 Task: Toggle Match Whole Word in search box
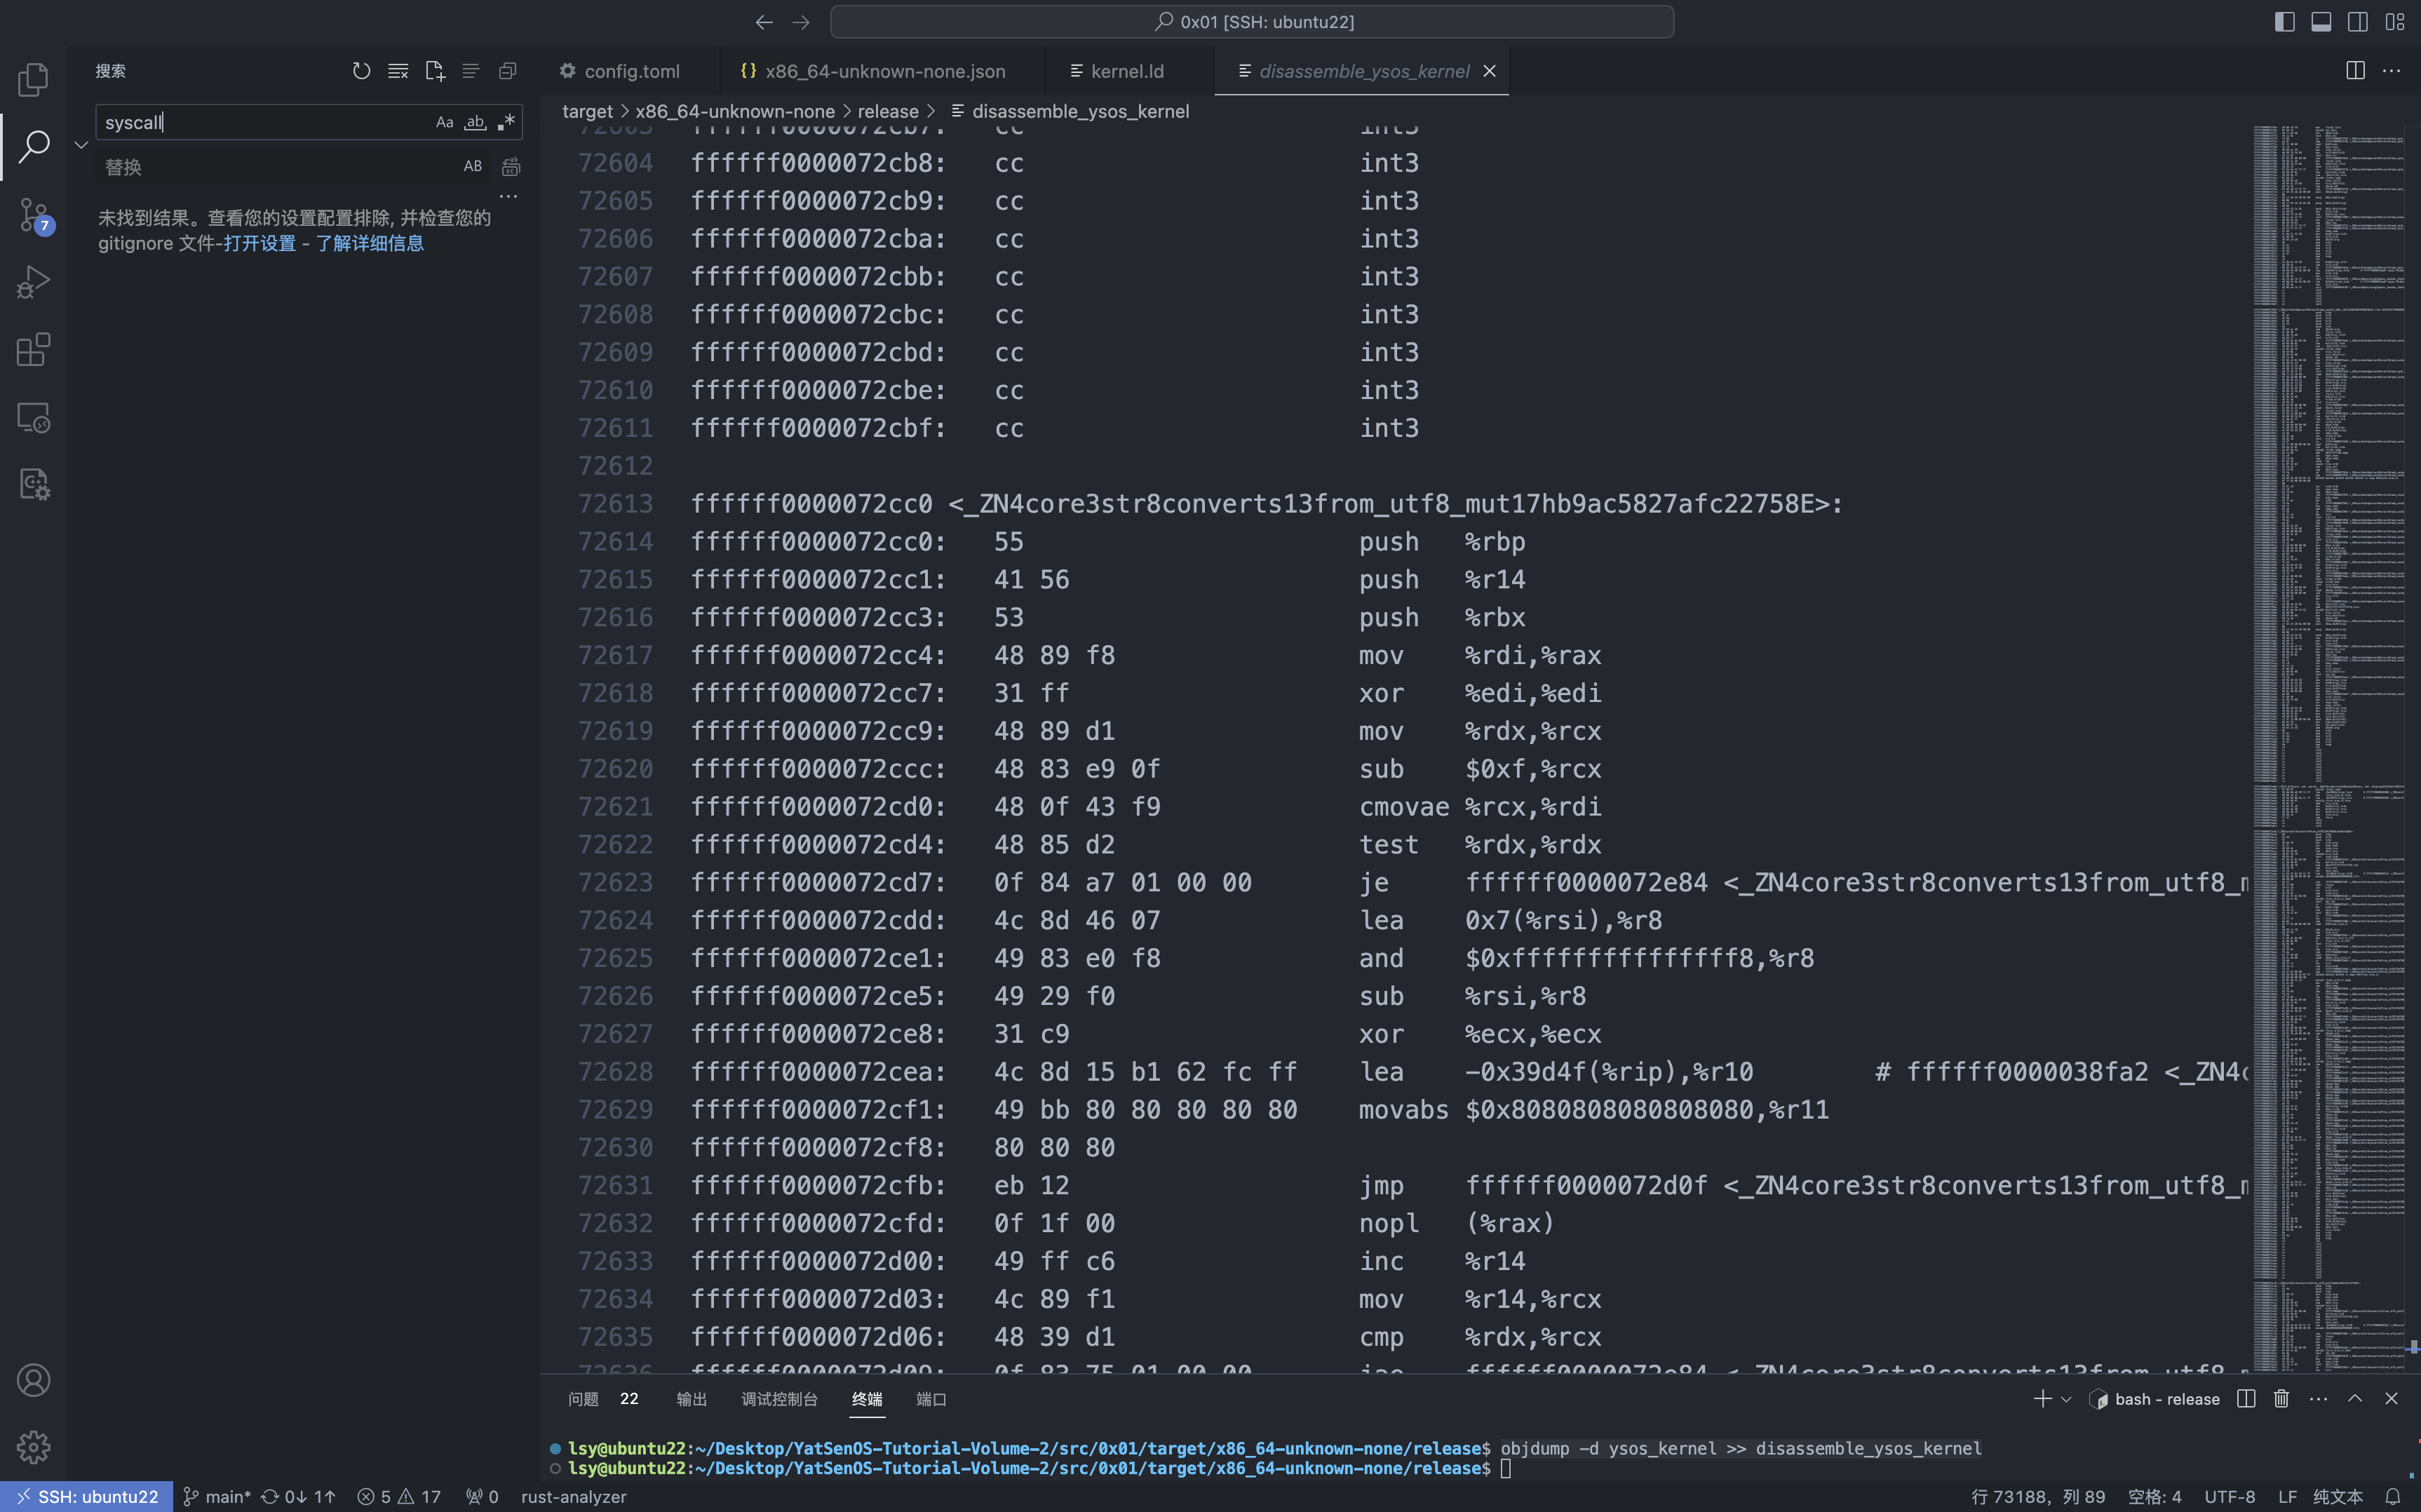[475, 122]
